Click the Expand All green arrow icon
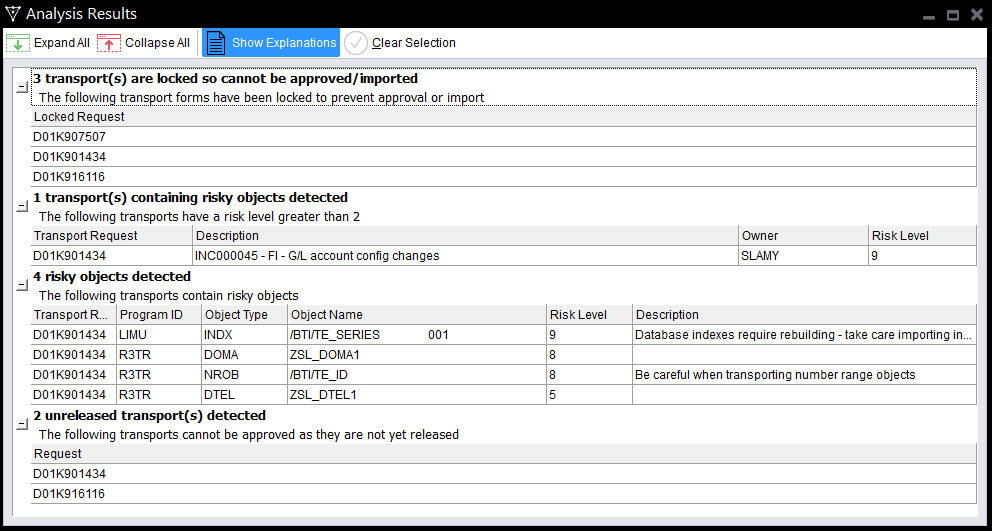 click(18, 43)
